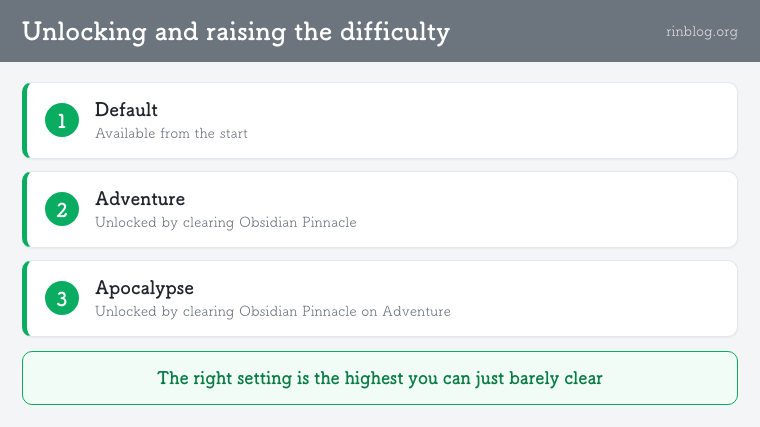The width and height of the screenshot is (760, 427).
Task: Click the 'Unlocking and raising the difficulty' heading
Action: tap(236, 32)
